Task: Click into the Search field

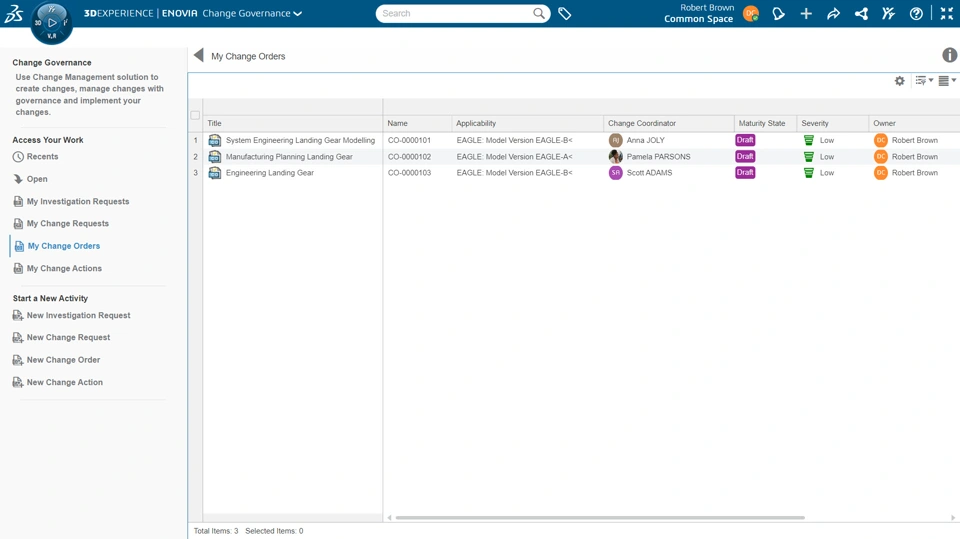Action: click(x=456, y=13)
